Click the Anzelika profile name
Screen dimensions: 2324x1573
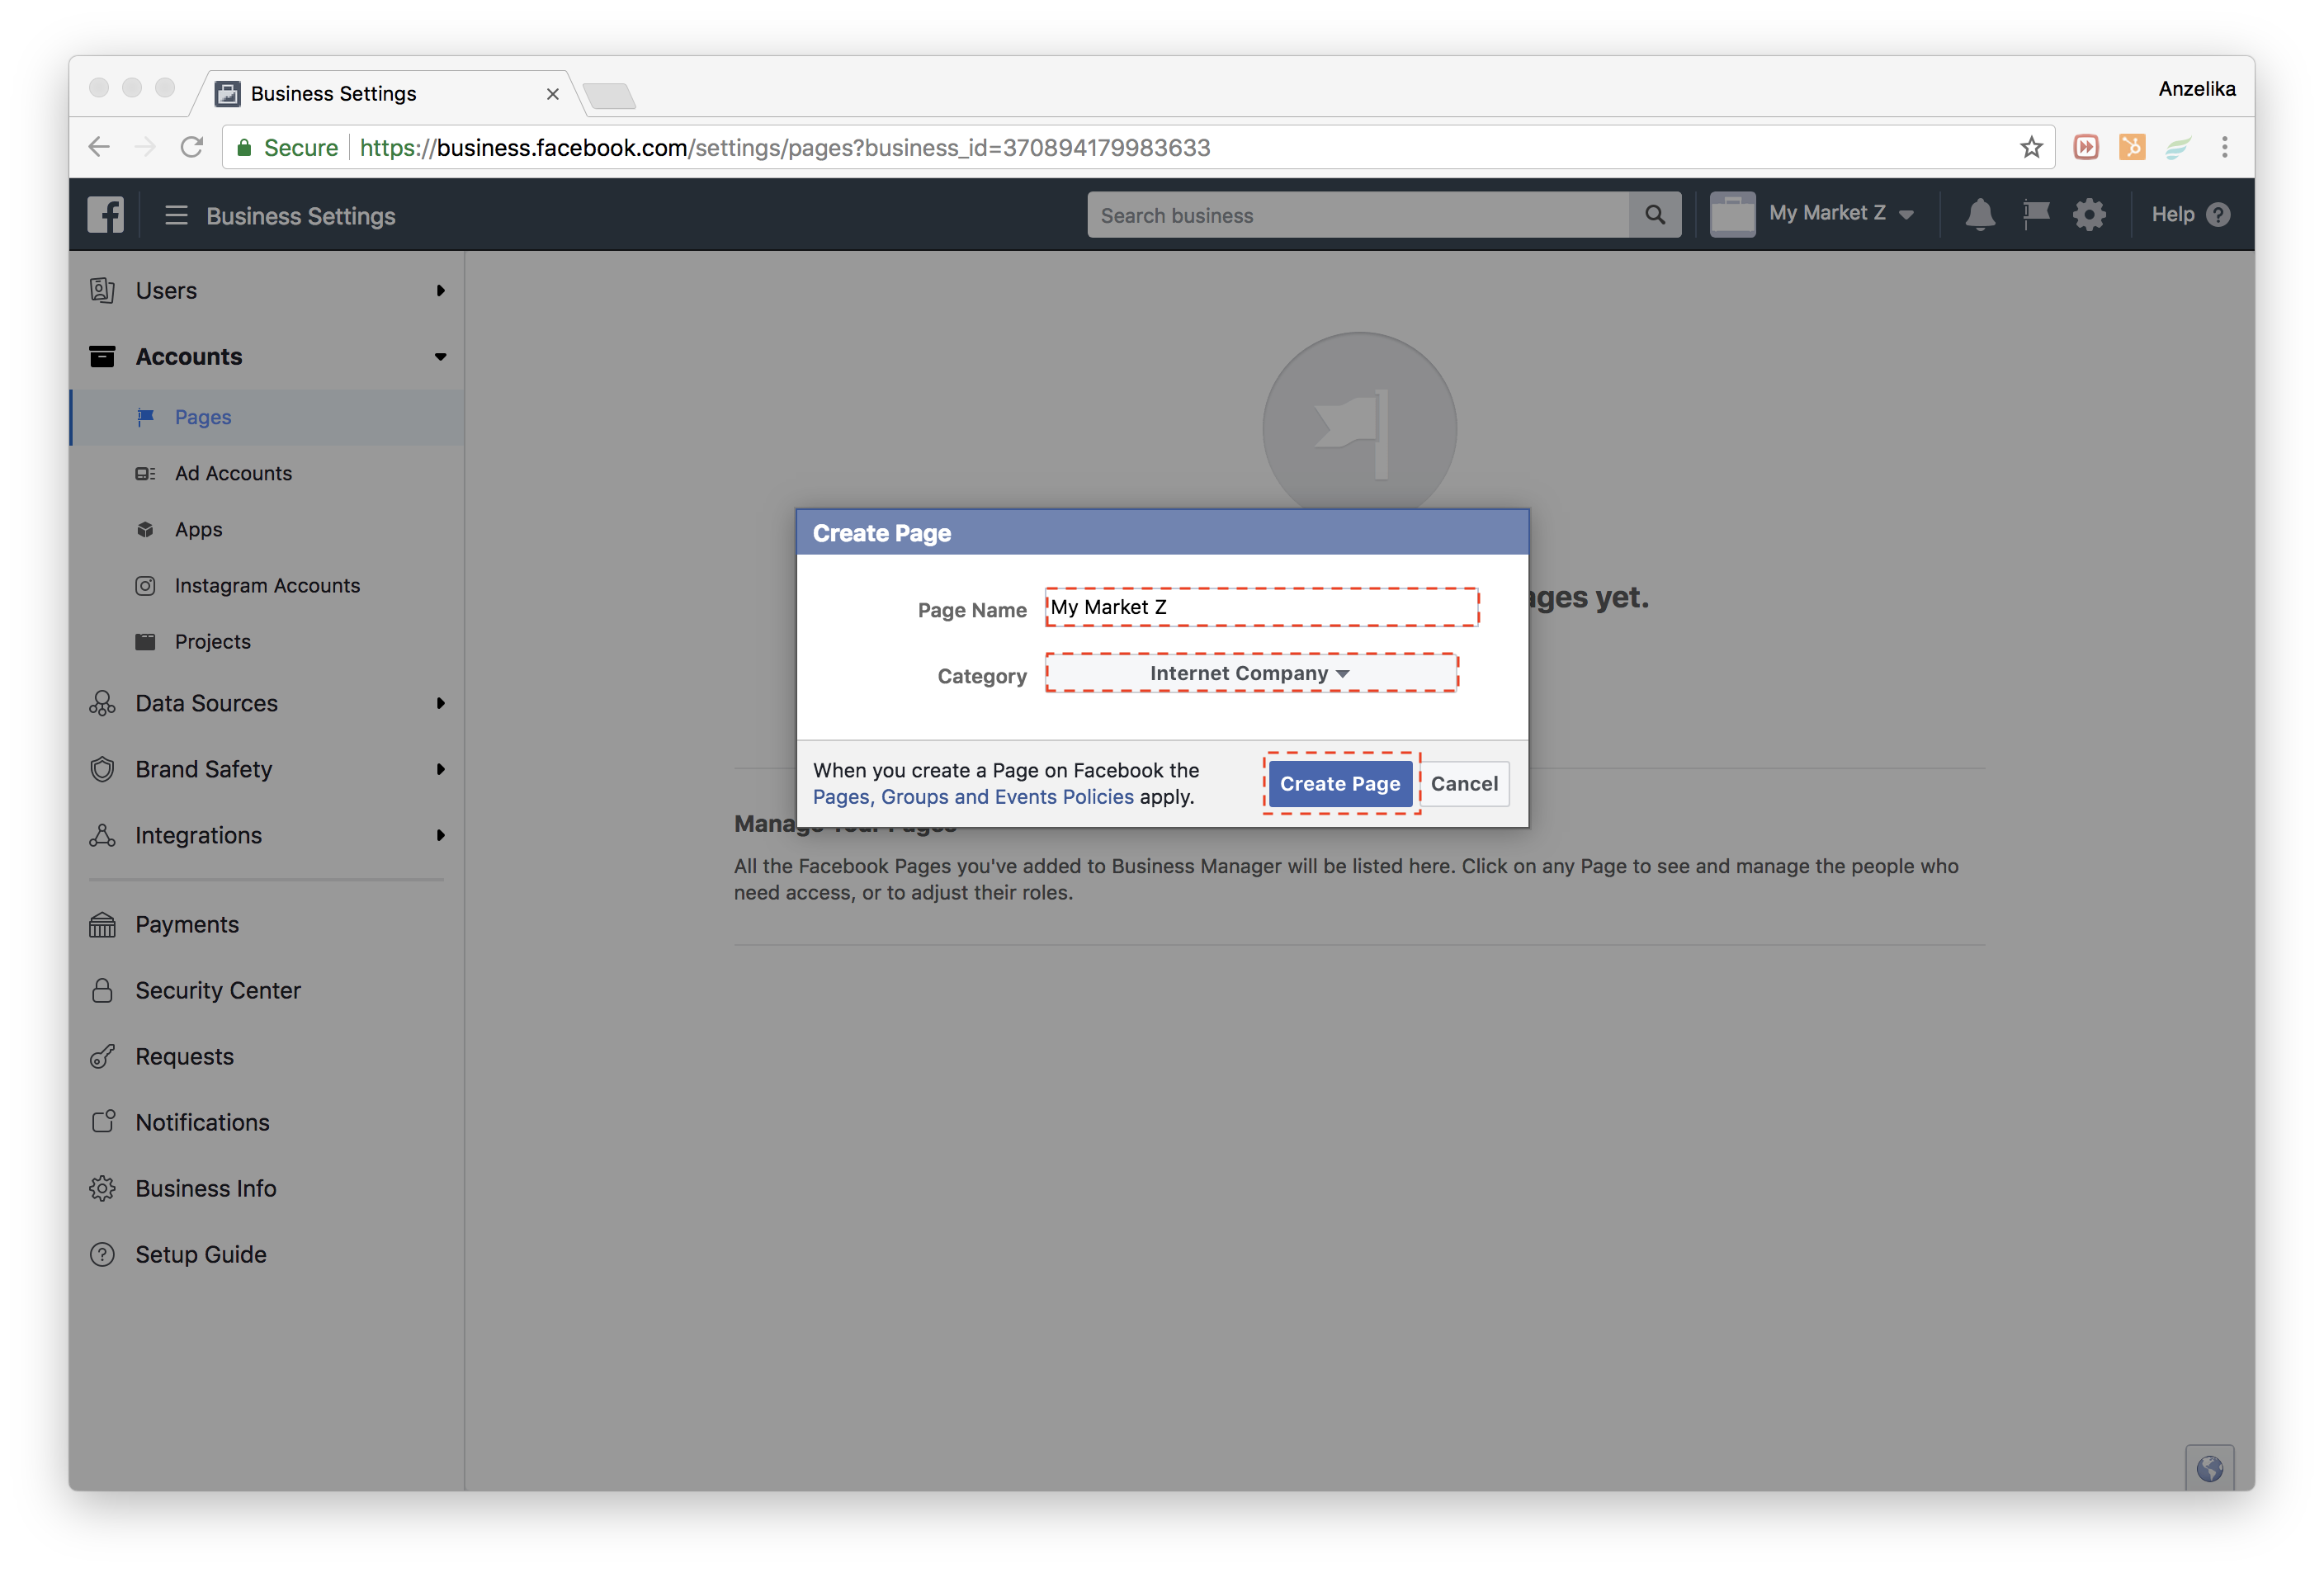click(x=2196, y=89)
